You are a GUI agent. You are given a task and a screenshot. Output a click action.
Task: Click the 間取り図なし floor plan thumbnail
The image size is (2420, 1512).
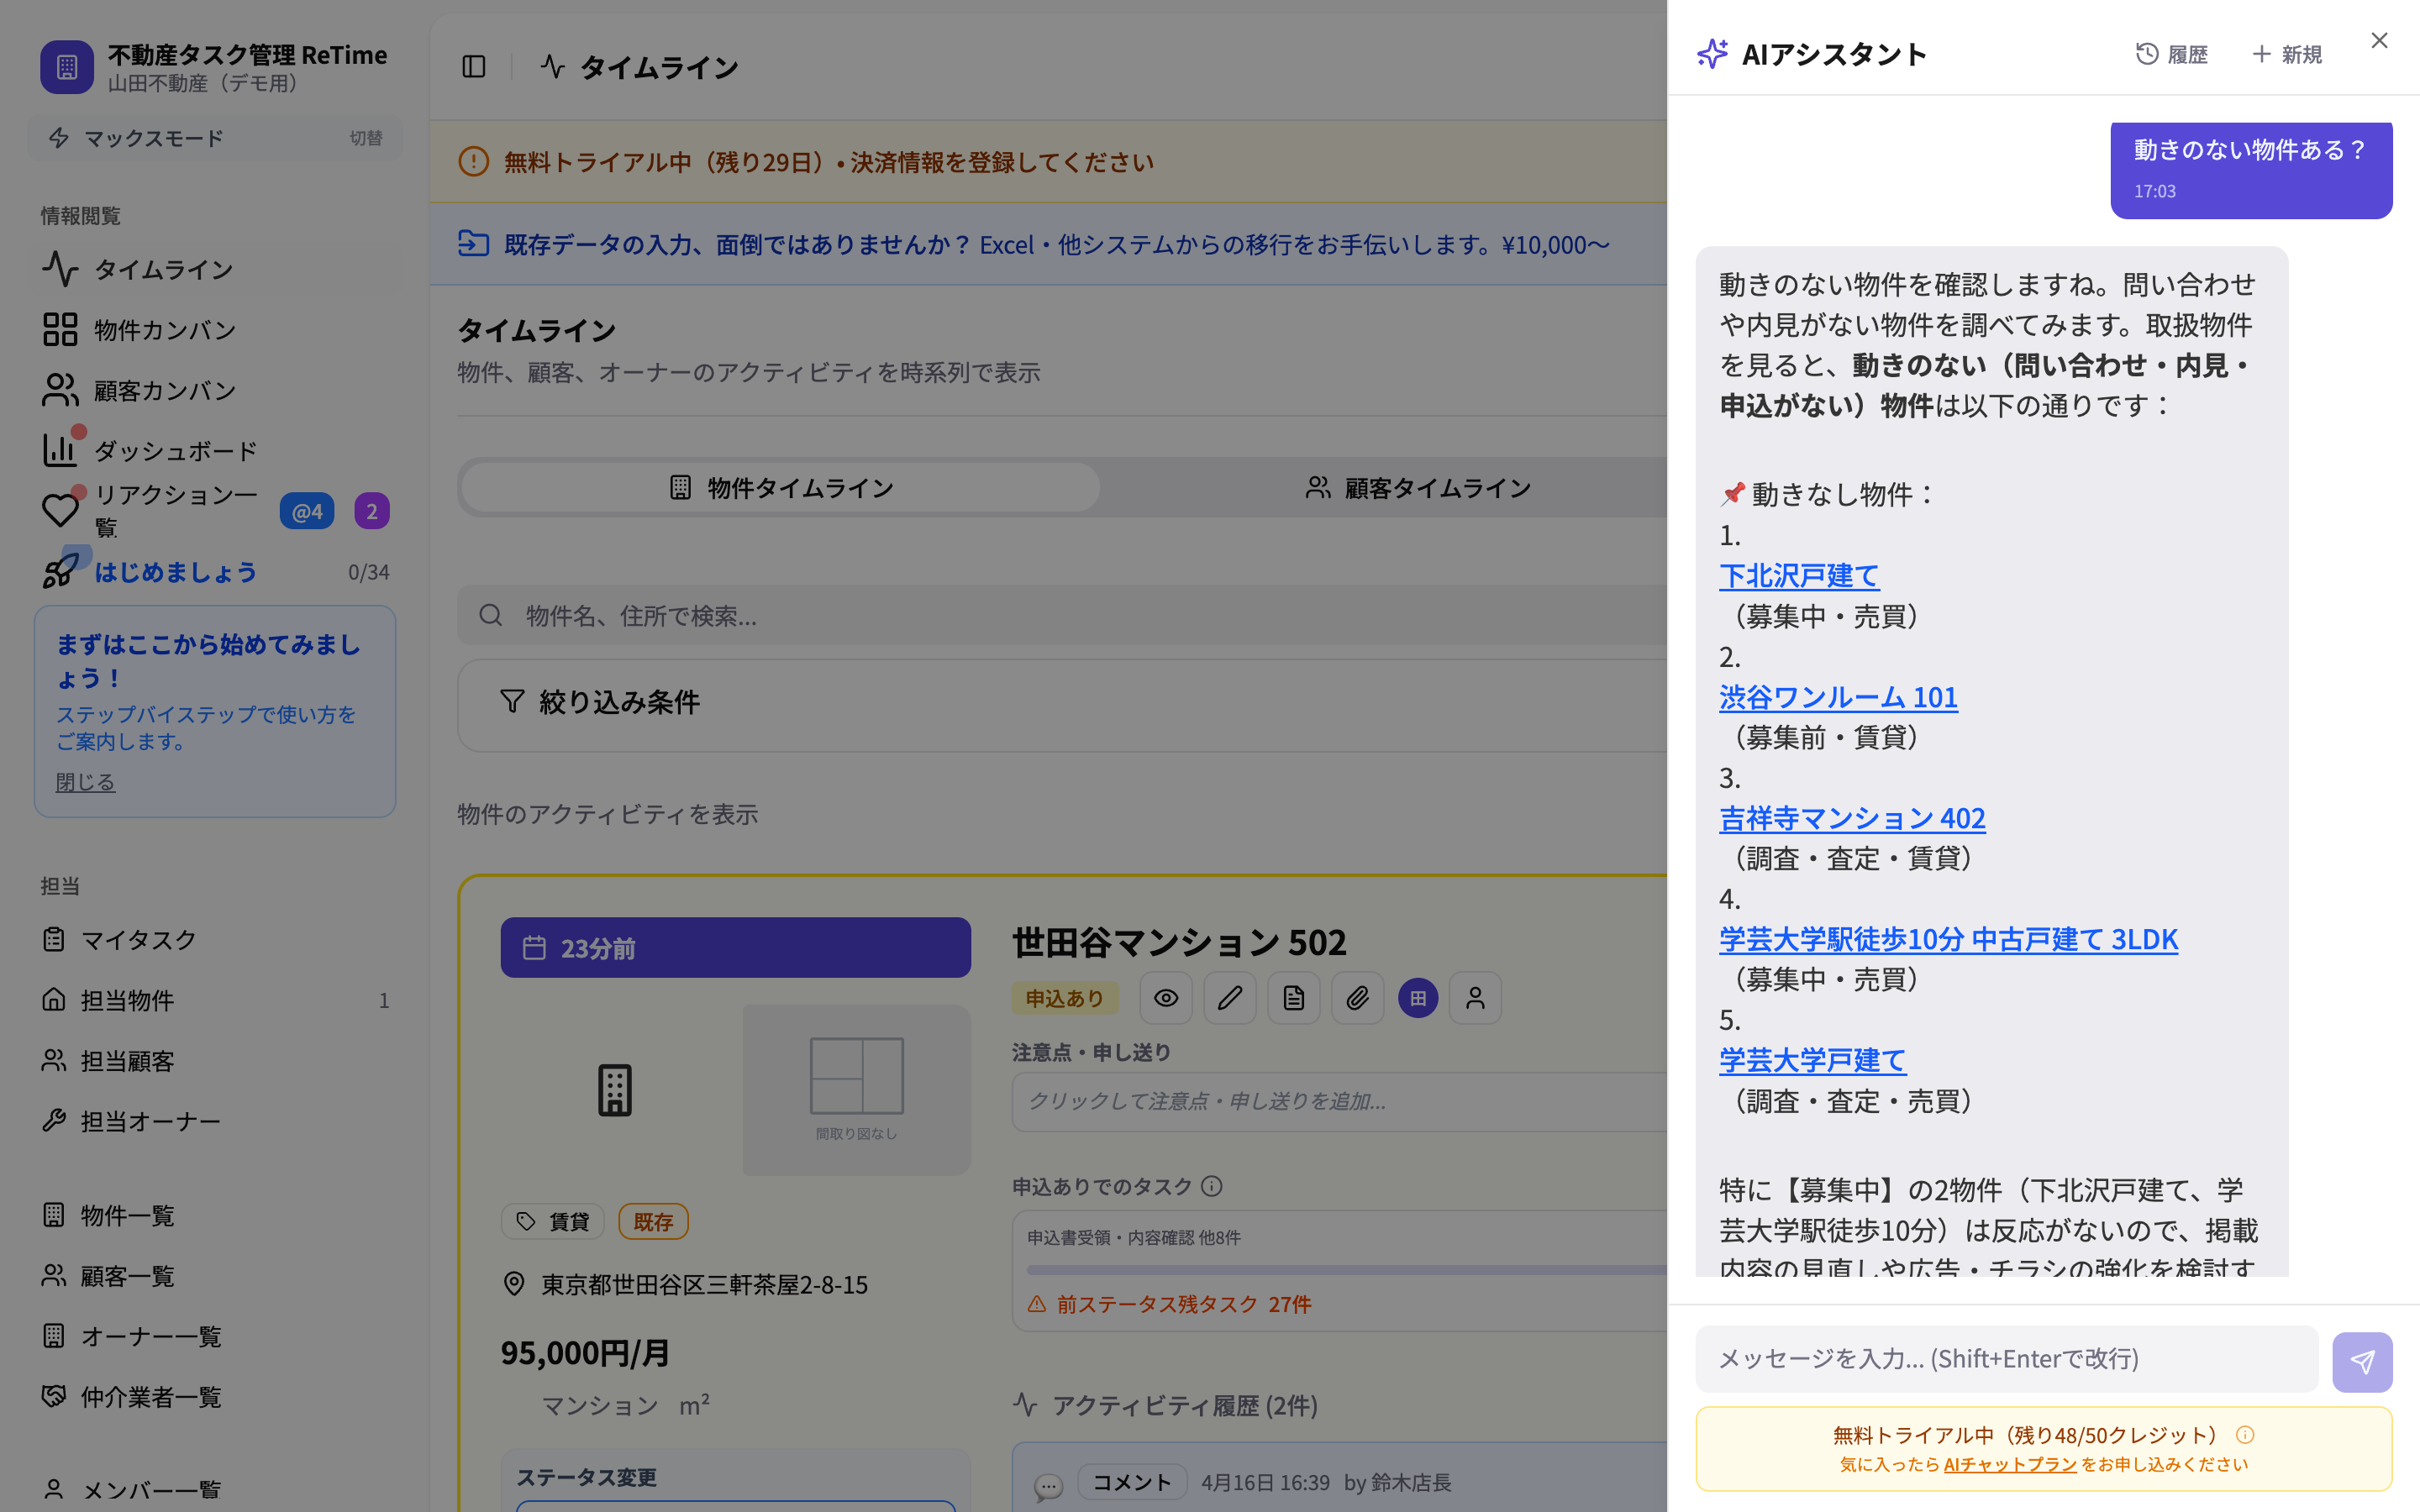856,1090
